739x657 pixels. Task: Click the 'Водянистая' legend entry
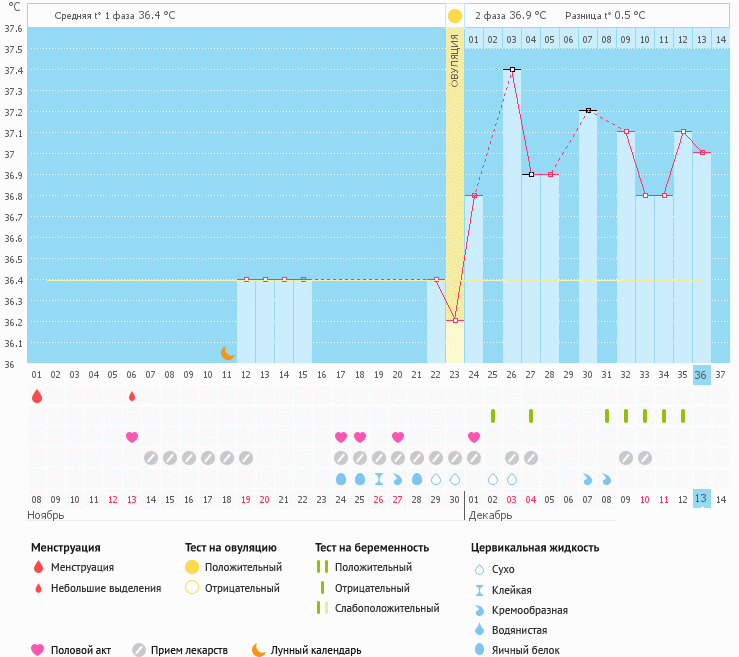click(x=519, y=630)
